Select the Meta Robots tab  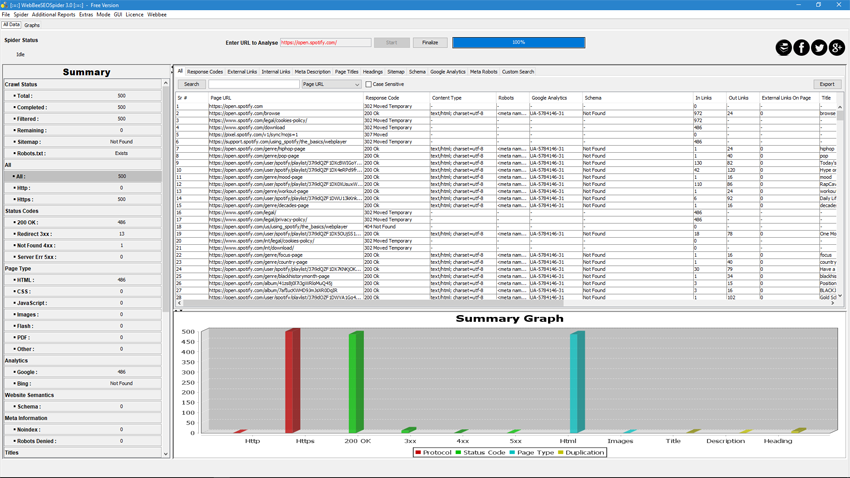484,72
